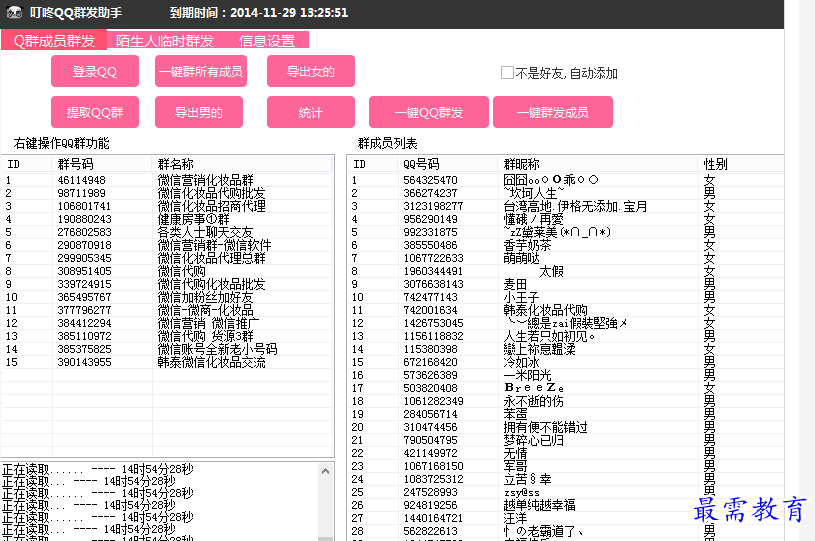Select member QQ number 366274237
Viewport: 815px width, 541px height.
[430, 193]
